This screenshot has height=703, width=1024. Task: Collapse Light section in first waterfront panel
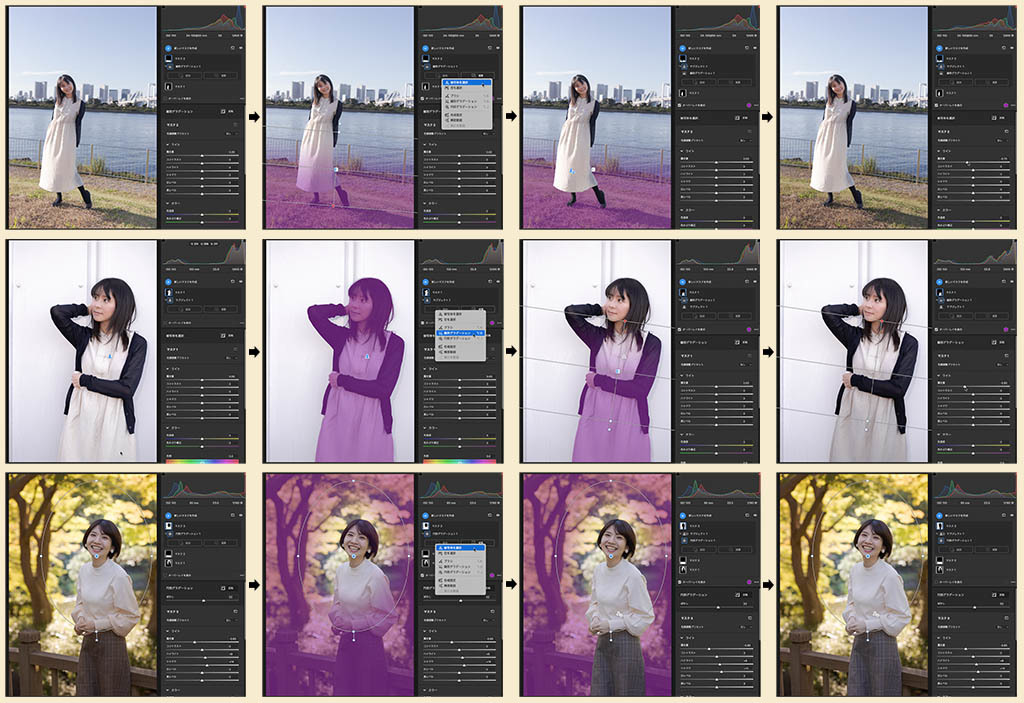(x=168, y=144)
